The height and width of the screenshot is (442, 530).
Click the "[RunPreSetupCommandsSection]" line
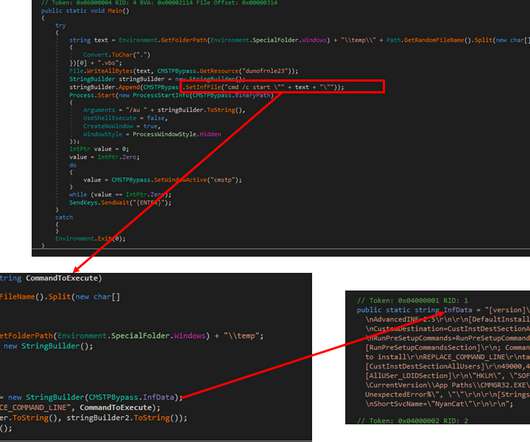pos(447,348)
